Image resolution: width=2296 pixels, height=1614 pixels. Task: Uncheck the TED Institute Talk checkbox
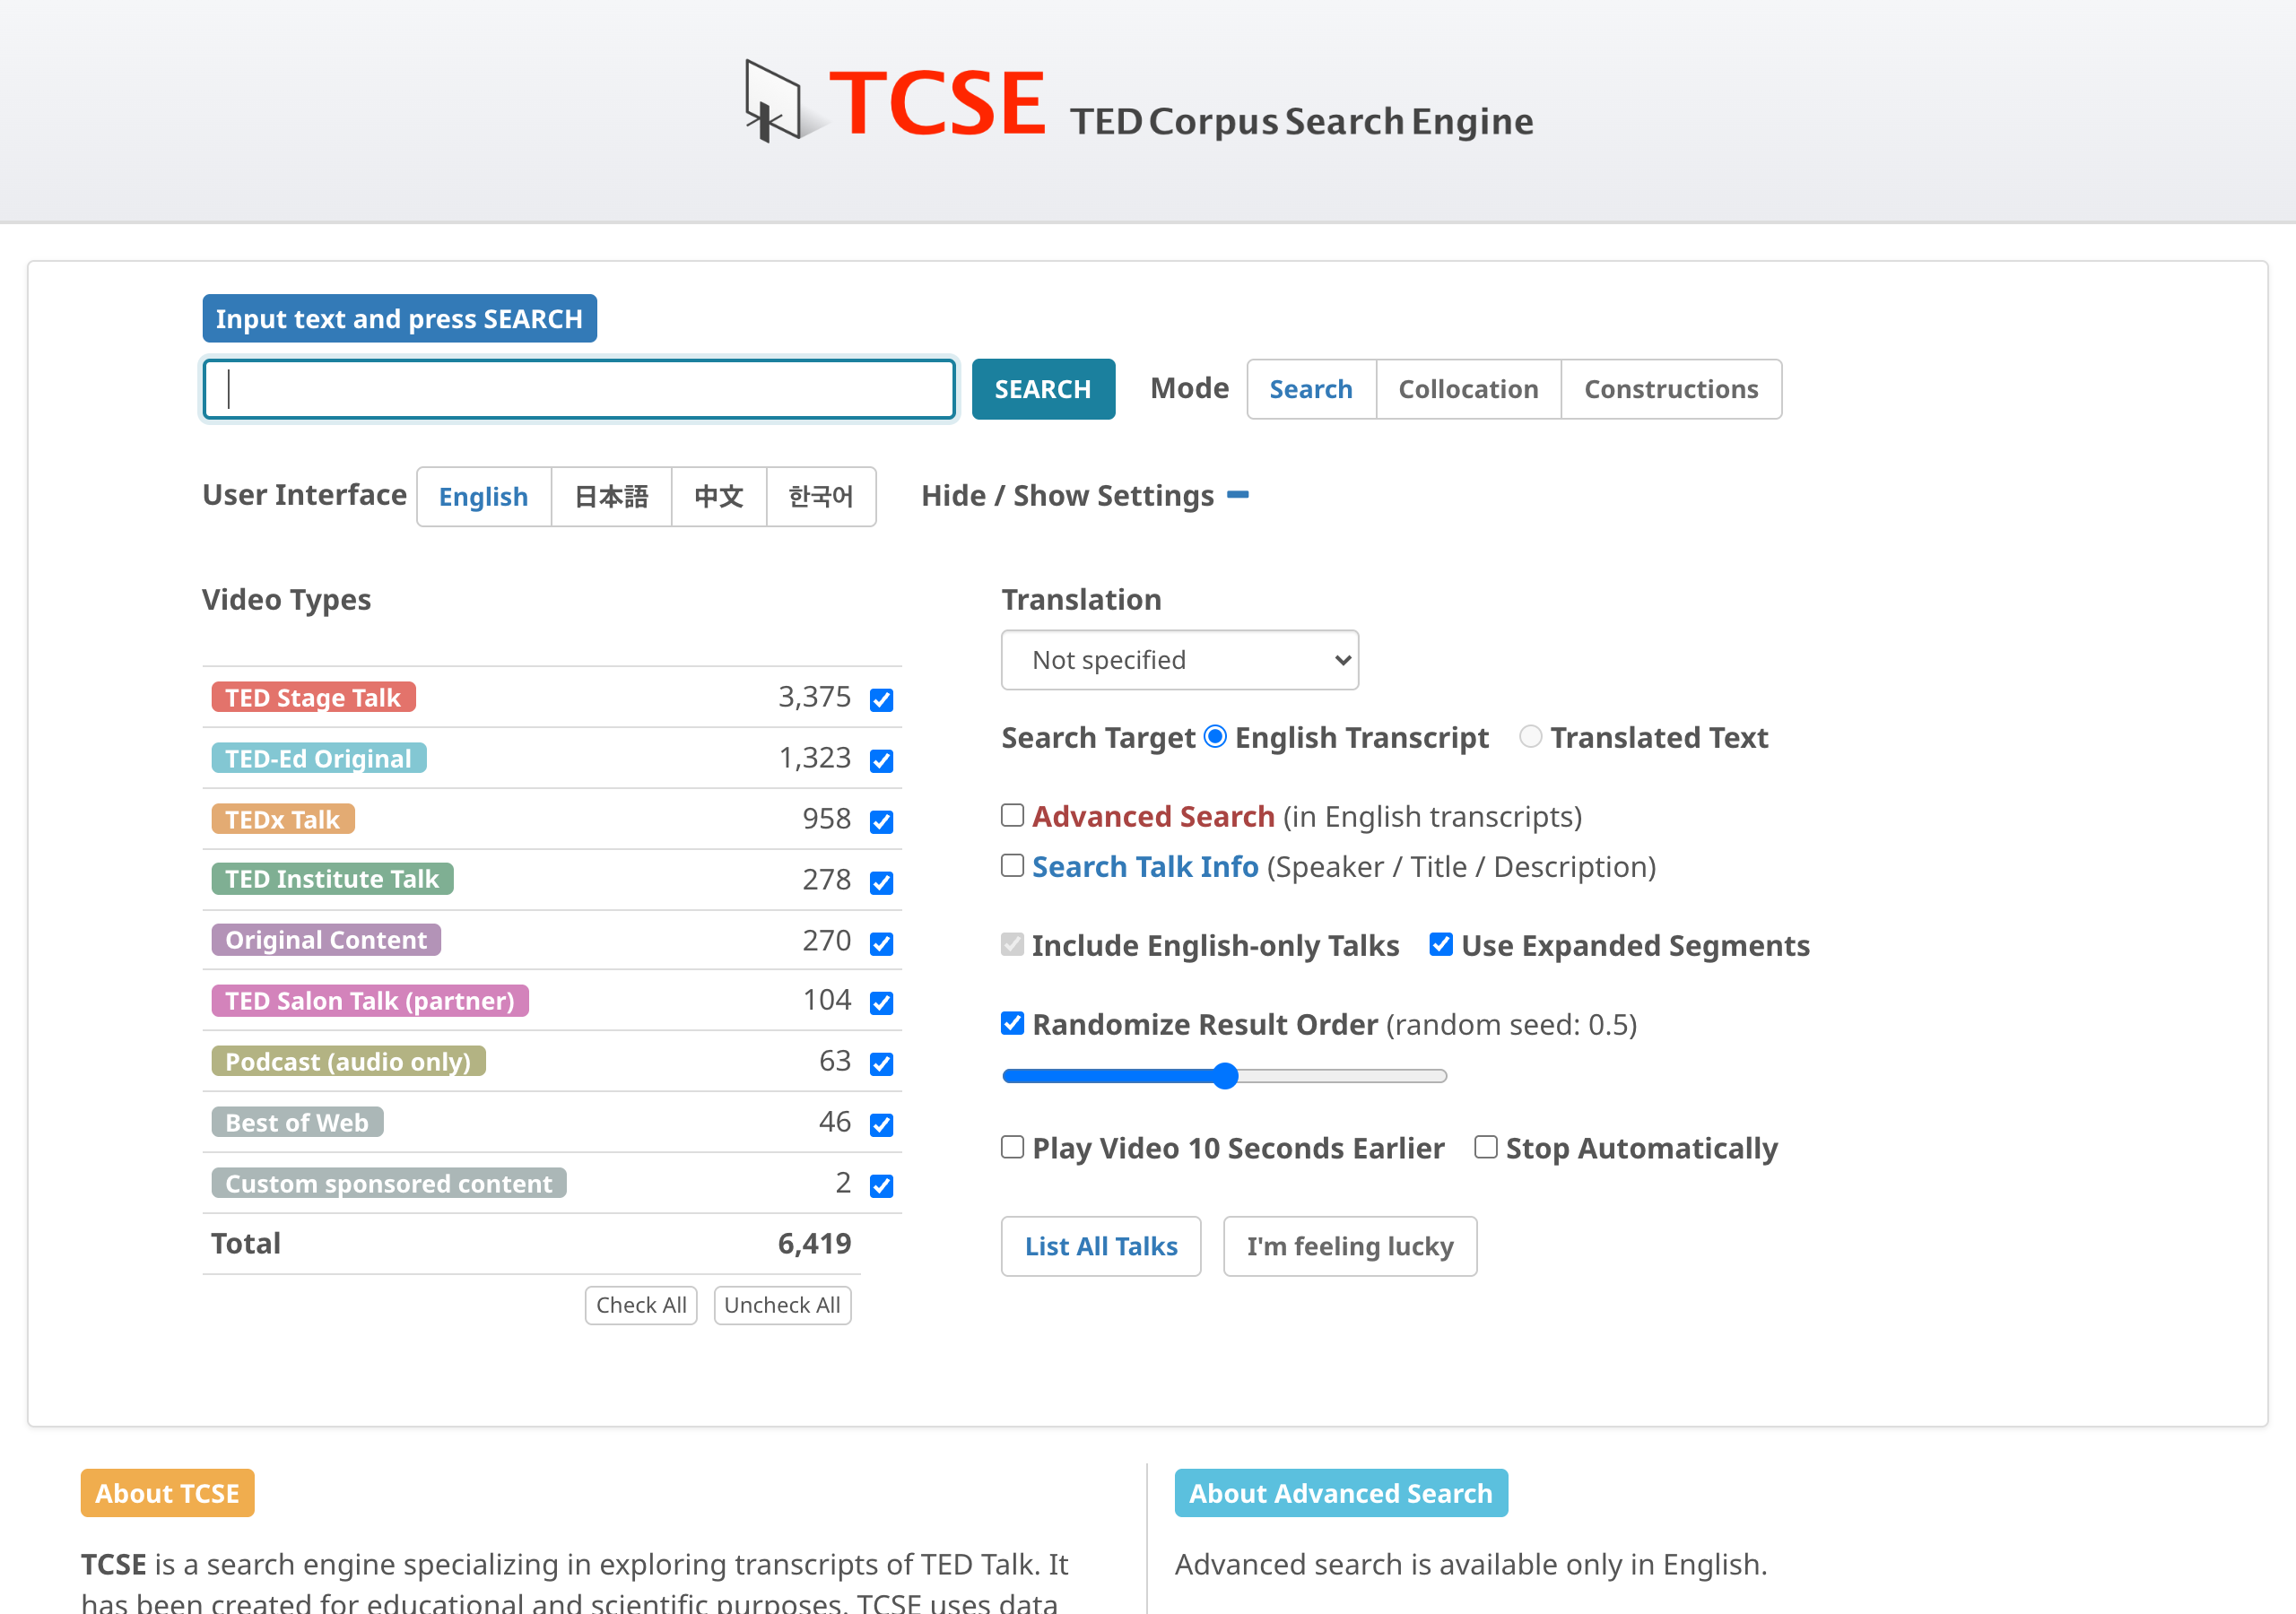point(881,882)
